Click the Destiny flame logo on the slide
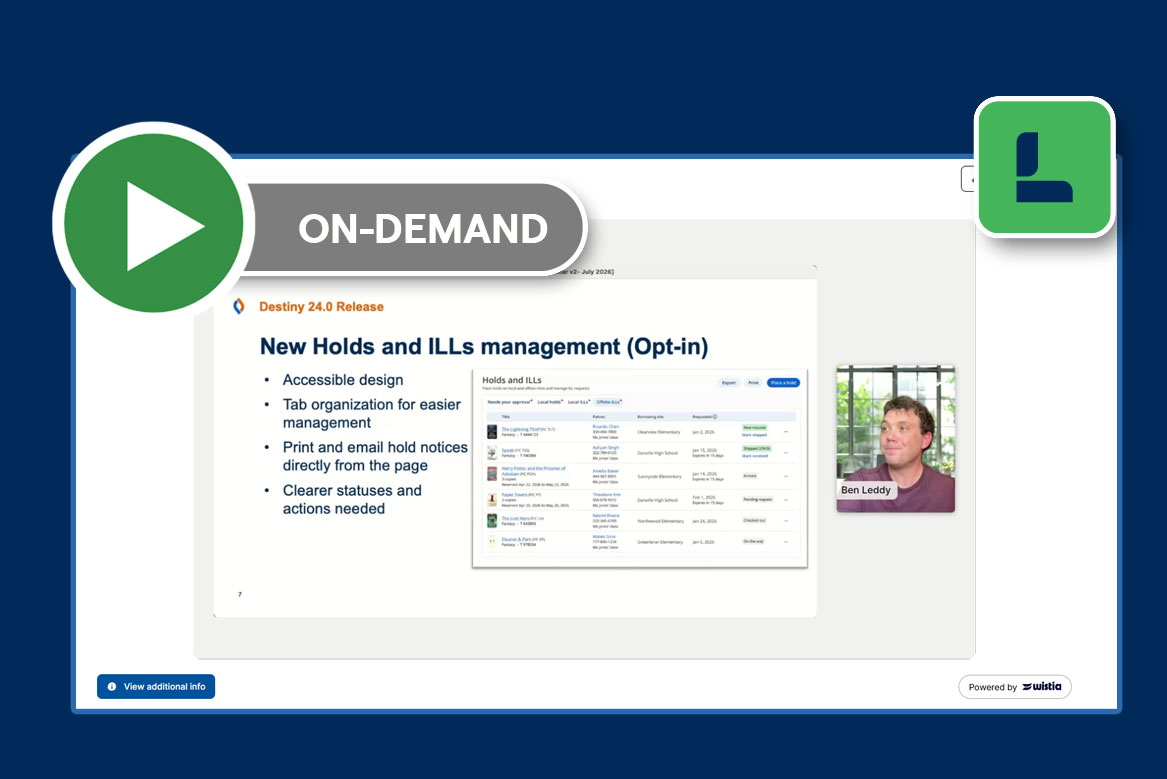This screenshot has height=779, width=1167. click(239, 307)
